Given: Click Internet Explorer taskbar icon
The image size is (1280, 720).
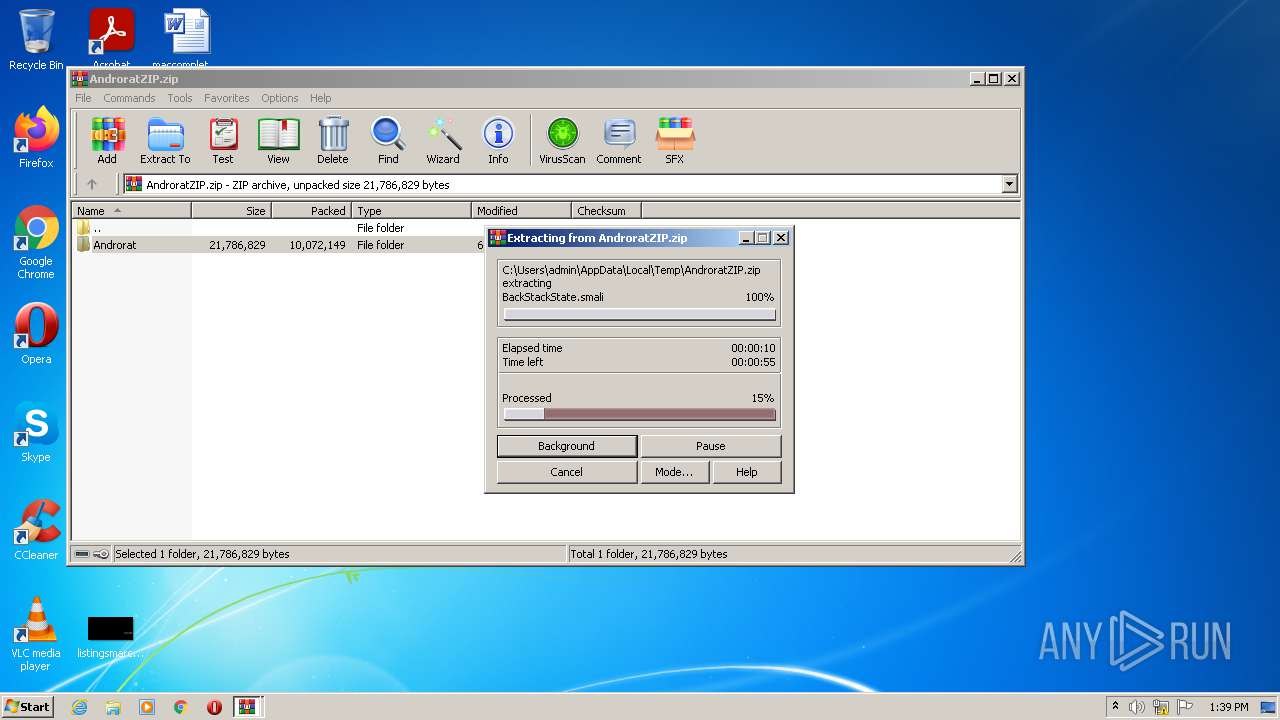Looking at the screenshot, I should pyautogui.click(x=79, y=707).
